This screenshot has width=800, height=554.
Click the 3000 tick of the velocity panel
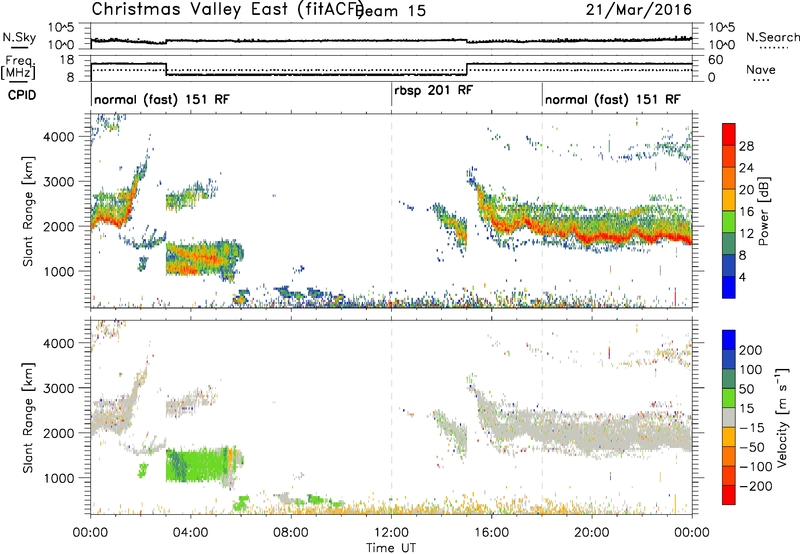[58, 388]
